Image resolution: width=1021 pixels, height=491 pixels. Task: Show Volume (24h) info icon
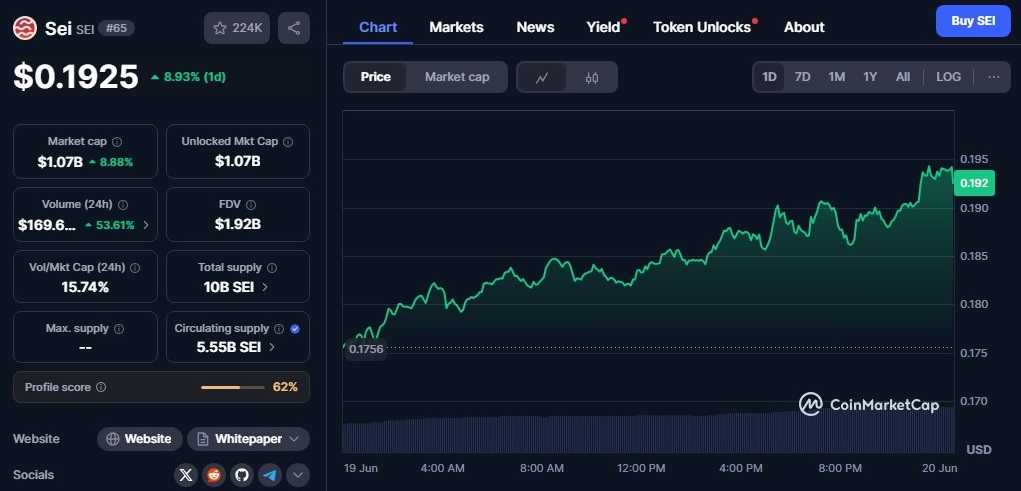click(x=122, y=204)
